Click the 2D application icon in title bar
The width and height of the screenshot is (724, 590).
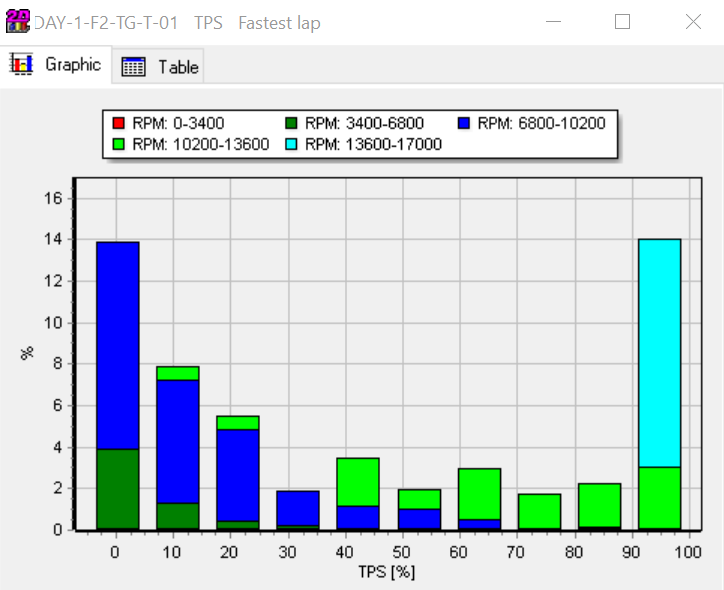(x=17, y=21)
